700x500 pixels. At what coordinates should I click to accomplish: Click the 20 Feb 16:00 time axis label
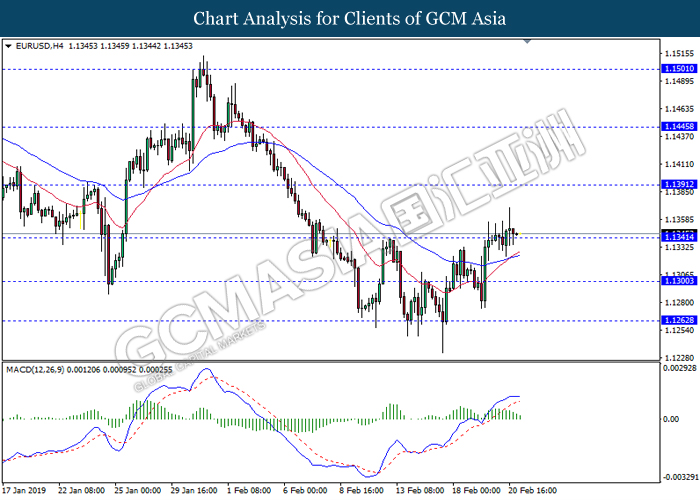tap(533, 490)
